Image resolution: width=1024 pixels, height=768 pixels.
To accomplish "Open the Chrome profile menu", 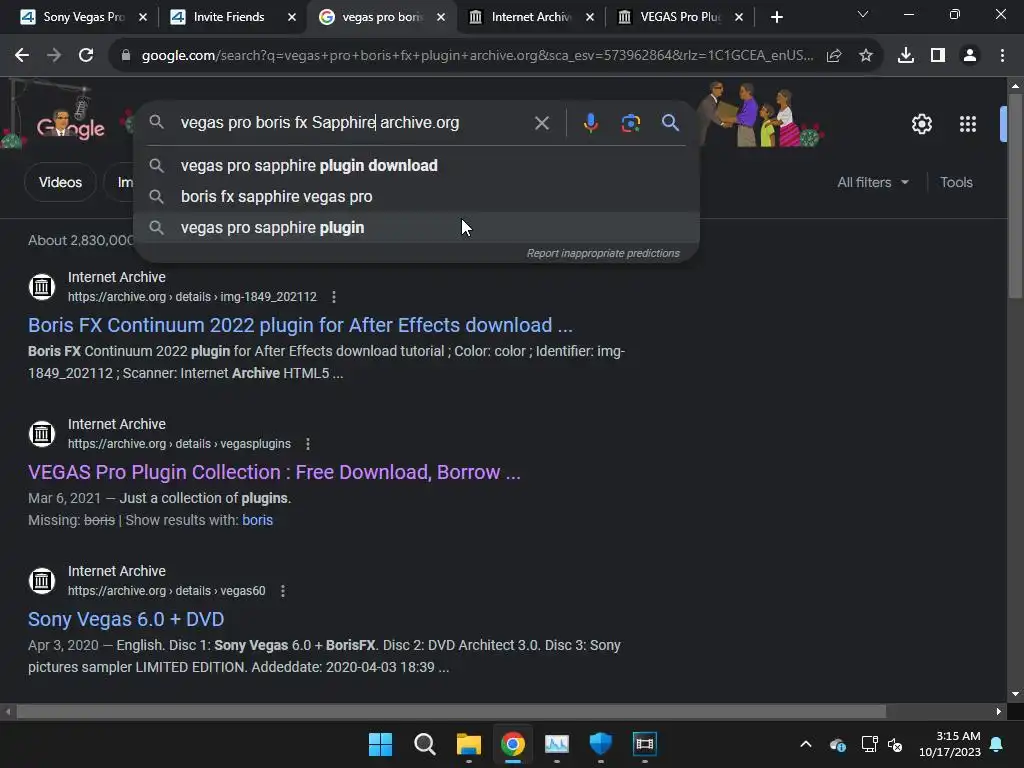I will click(970, 56).
